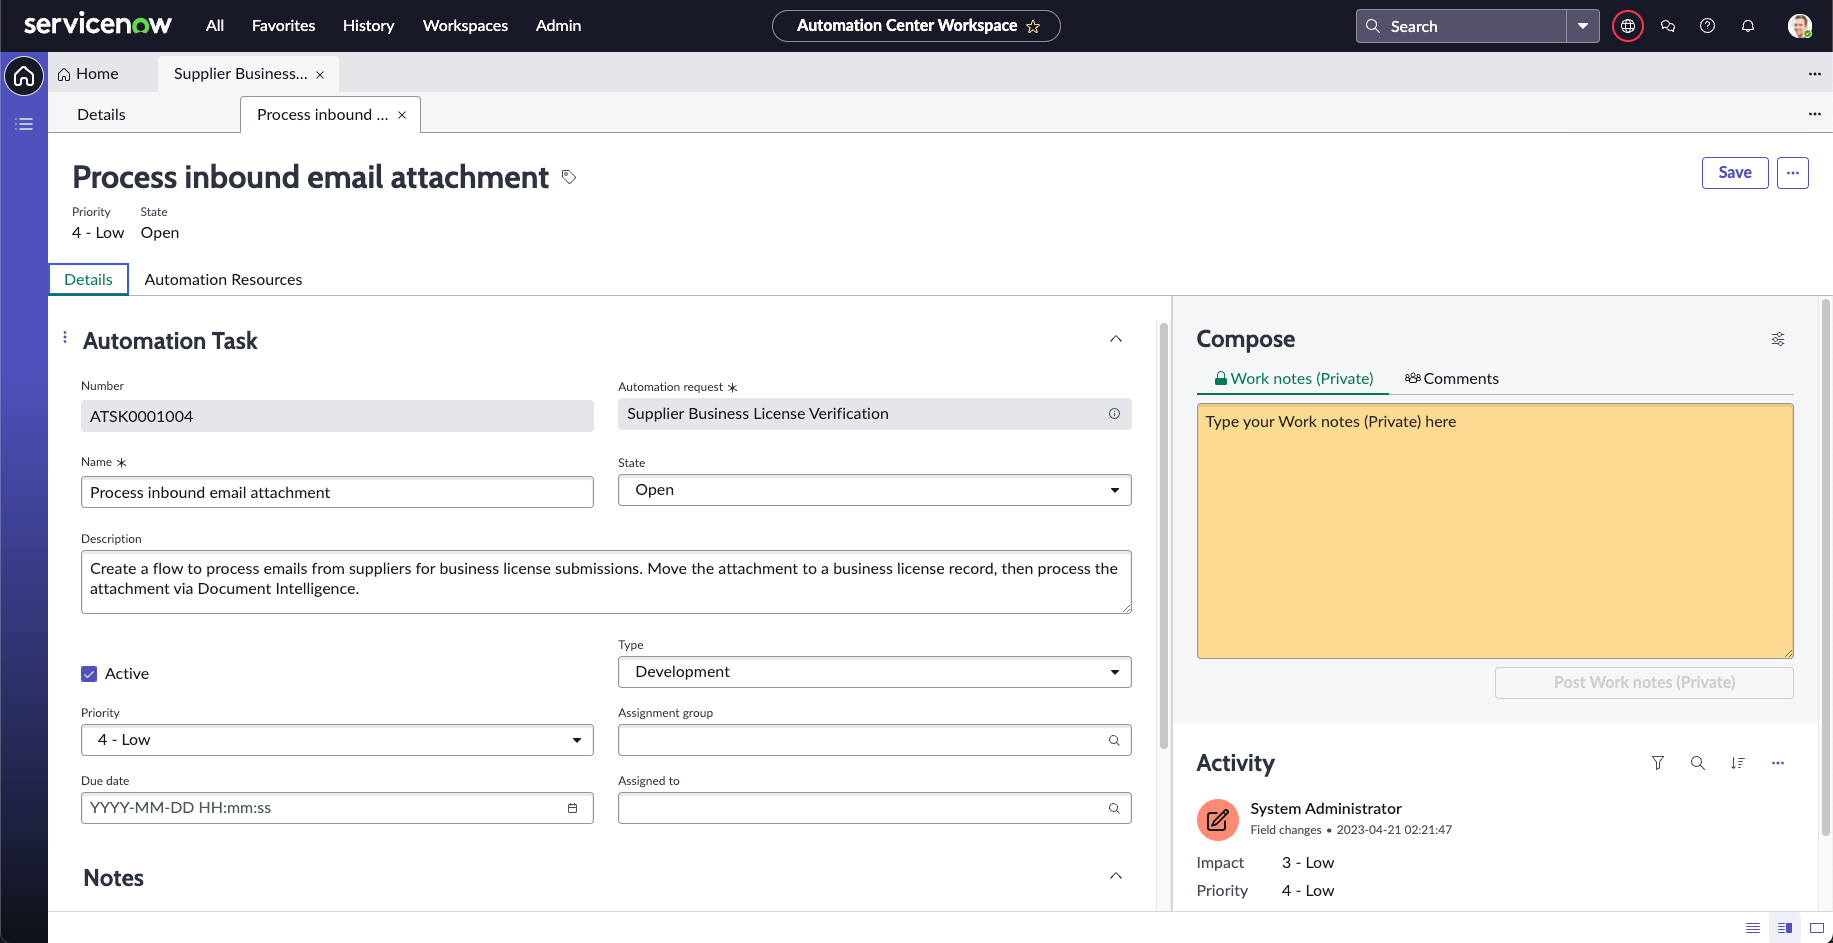Open the help question mark icon

pos(1708,26)
